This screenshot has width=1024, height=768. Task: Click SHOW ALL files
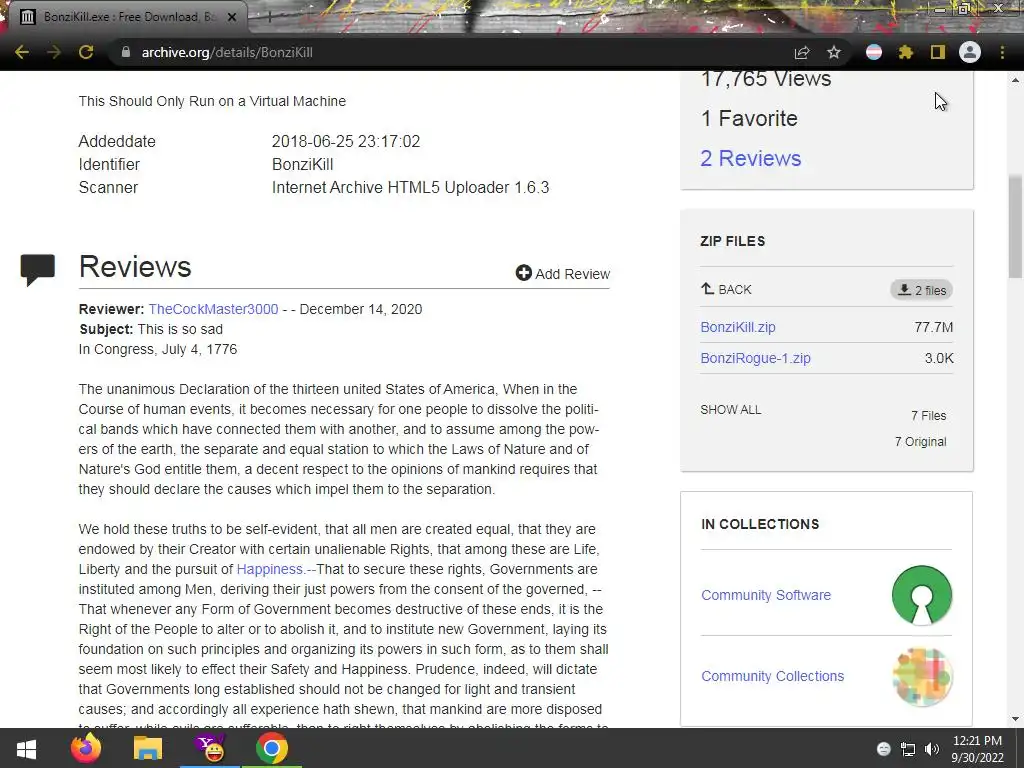point(731,409)
